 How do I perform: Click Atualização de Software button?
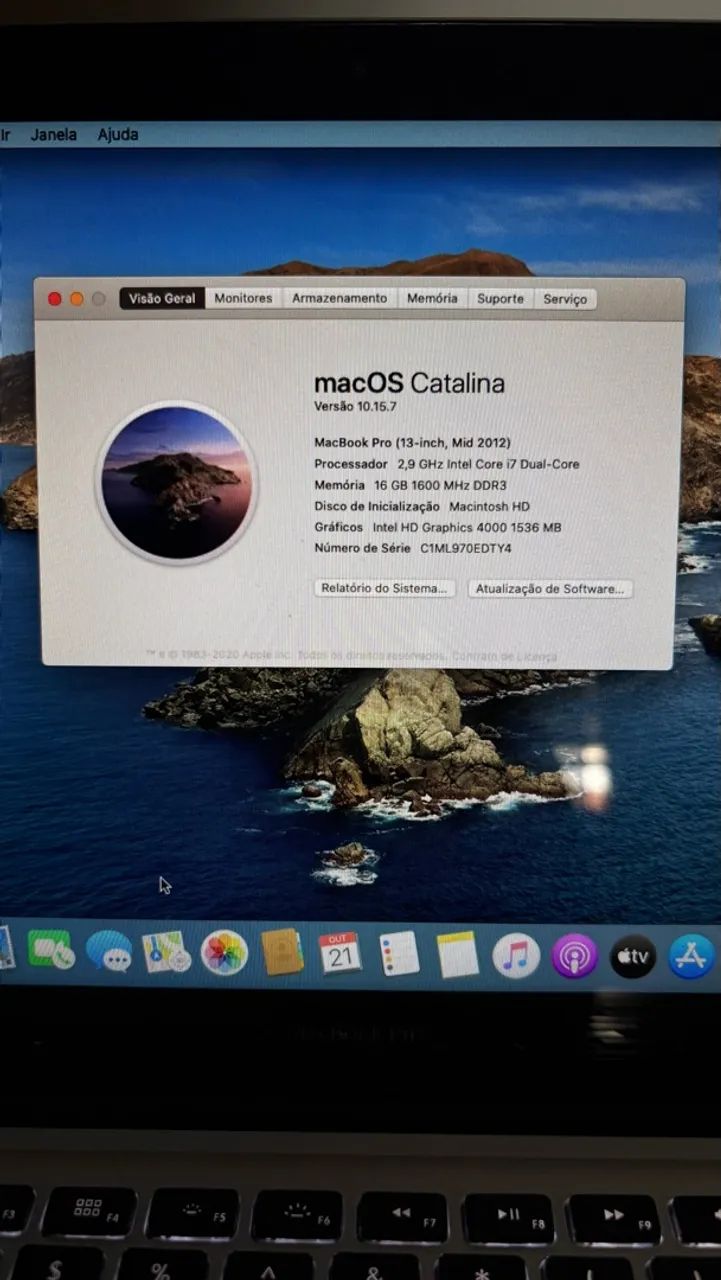point(550,589)
